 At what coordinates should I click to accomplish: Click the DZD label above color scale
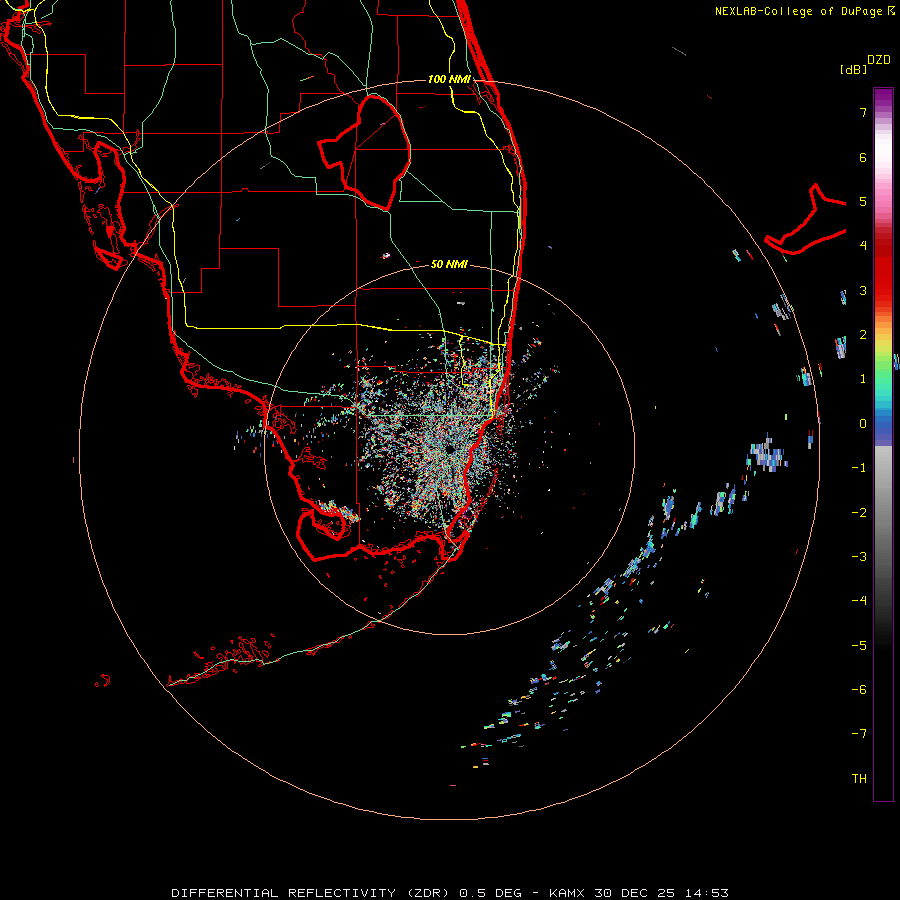click(x=879, y=60)
